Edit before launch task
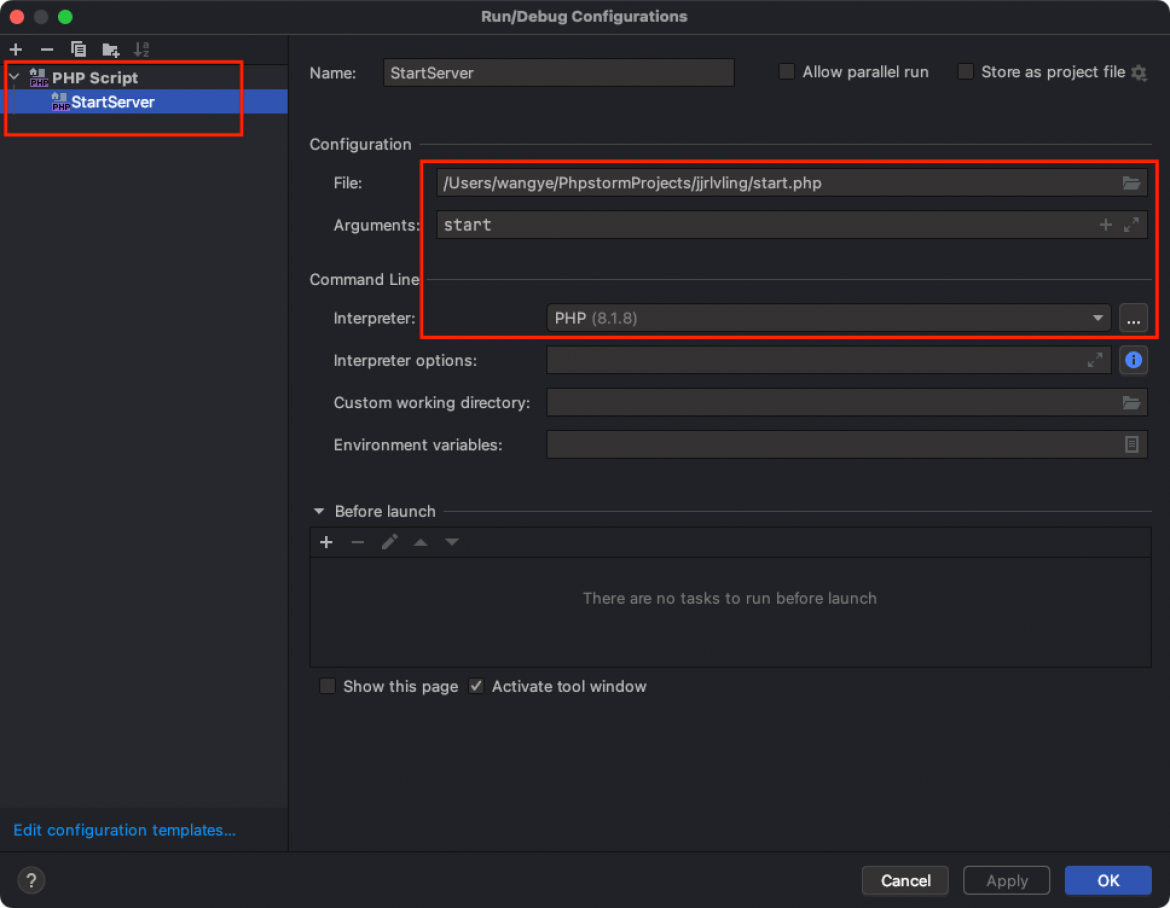1170x908 pixels. pyautogui.click(x=390, y=542)
